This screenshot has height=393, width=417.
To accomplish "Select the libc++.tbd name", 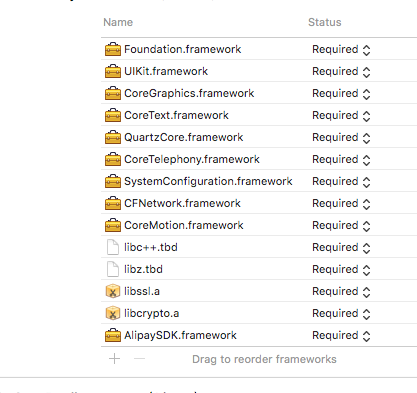I will click(x=151, y=247).
